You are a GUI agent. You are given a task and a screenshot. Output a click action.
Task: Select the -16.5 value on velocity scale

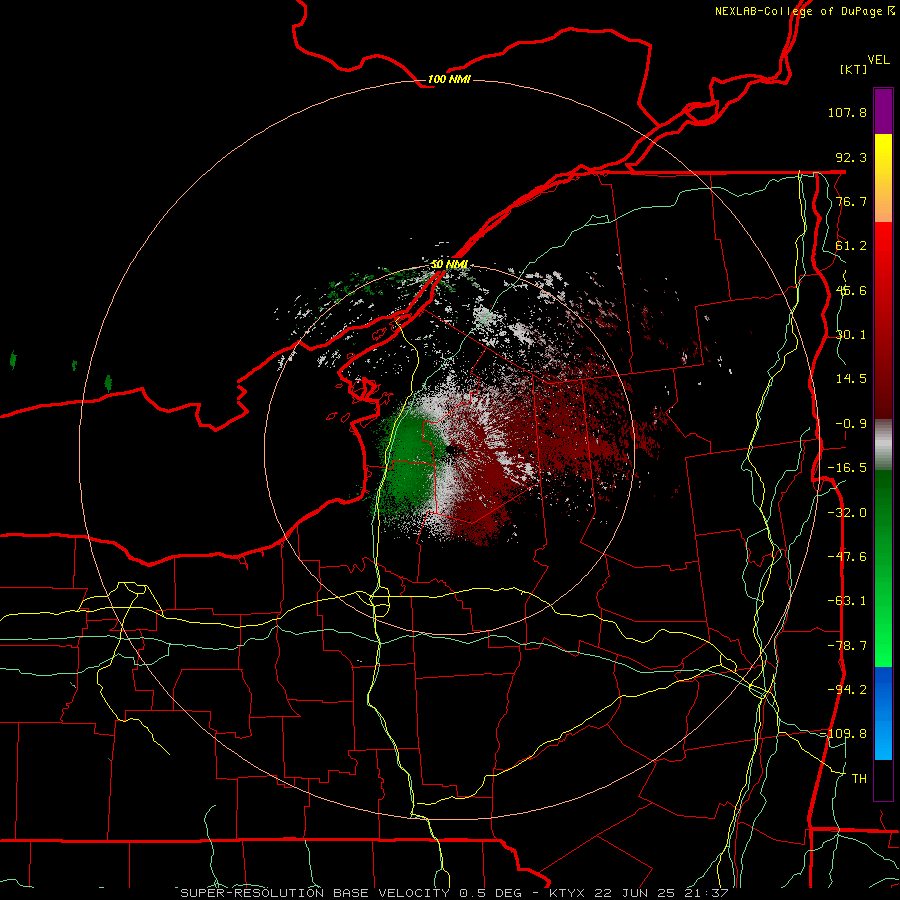coord(847,468)
